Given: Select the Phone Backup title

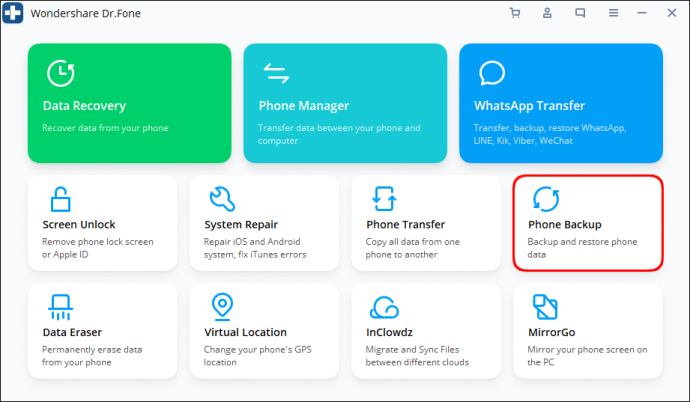Looking at the screenshot, I should [x=565, y=225].
